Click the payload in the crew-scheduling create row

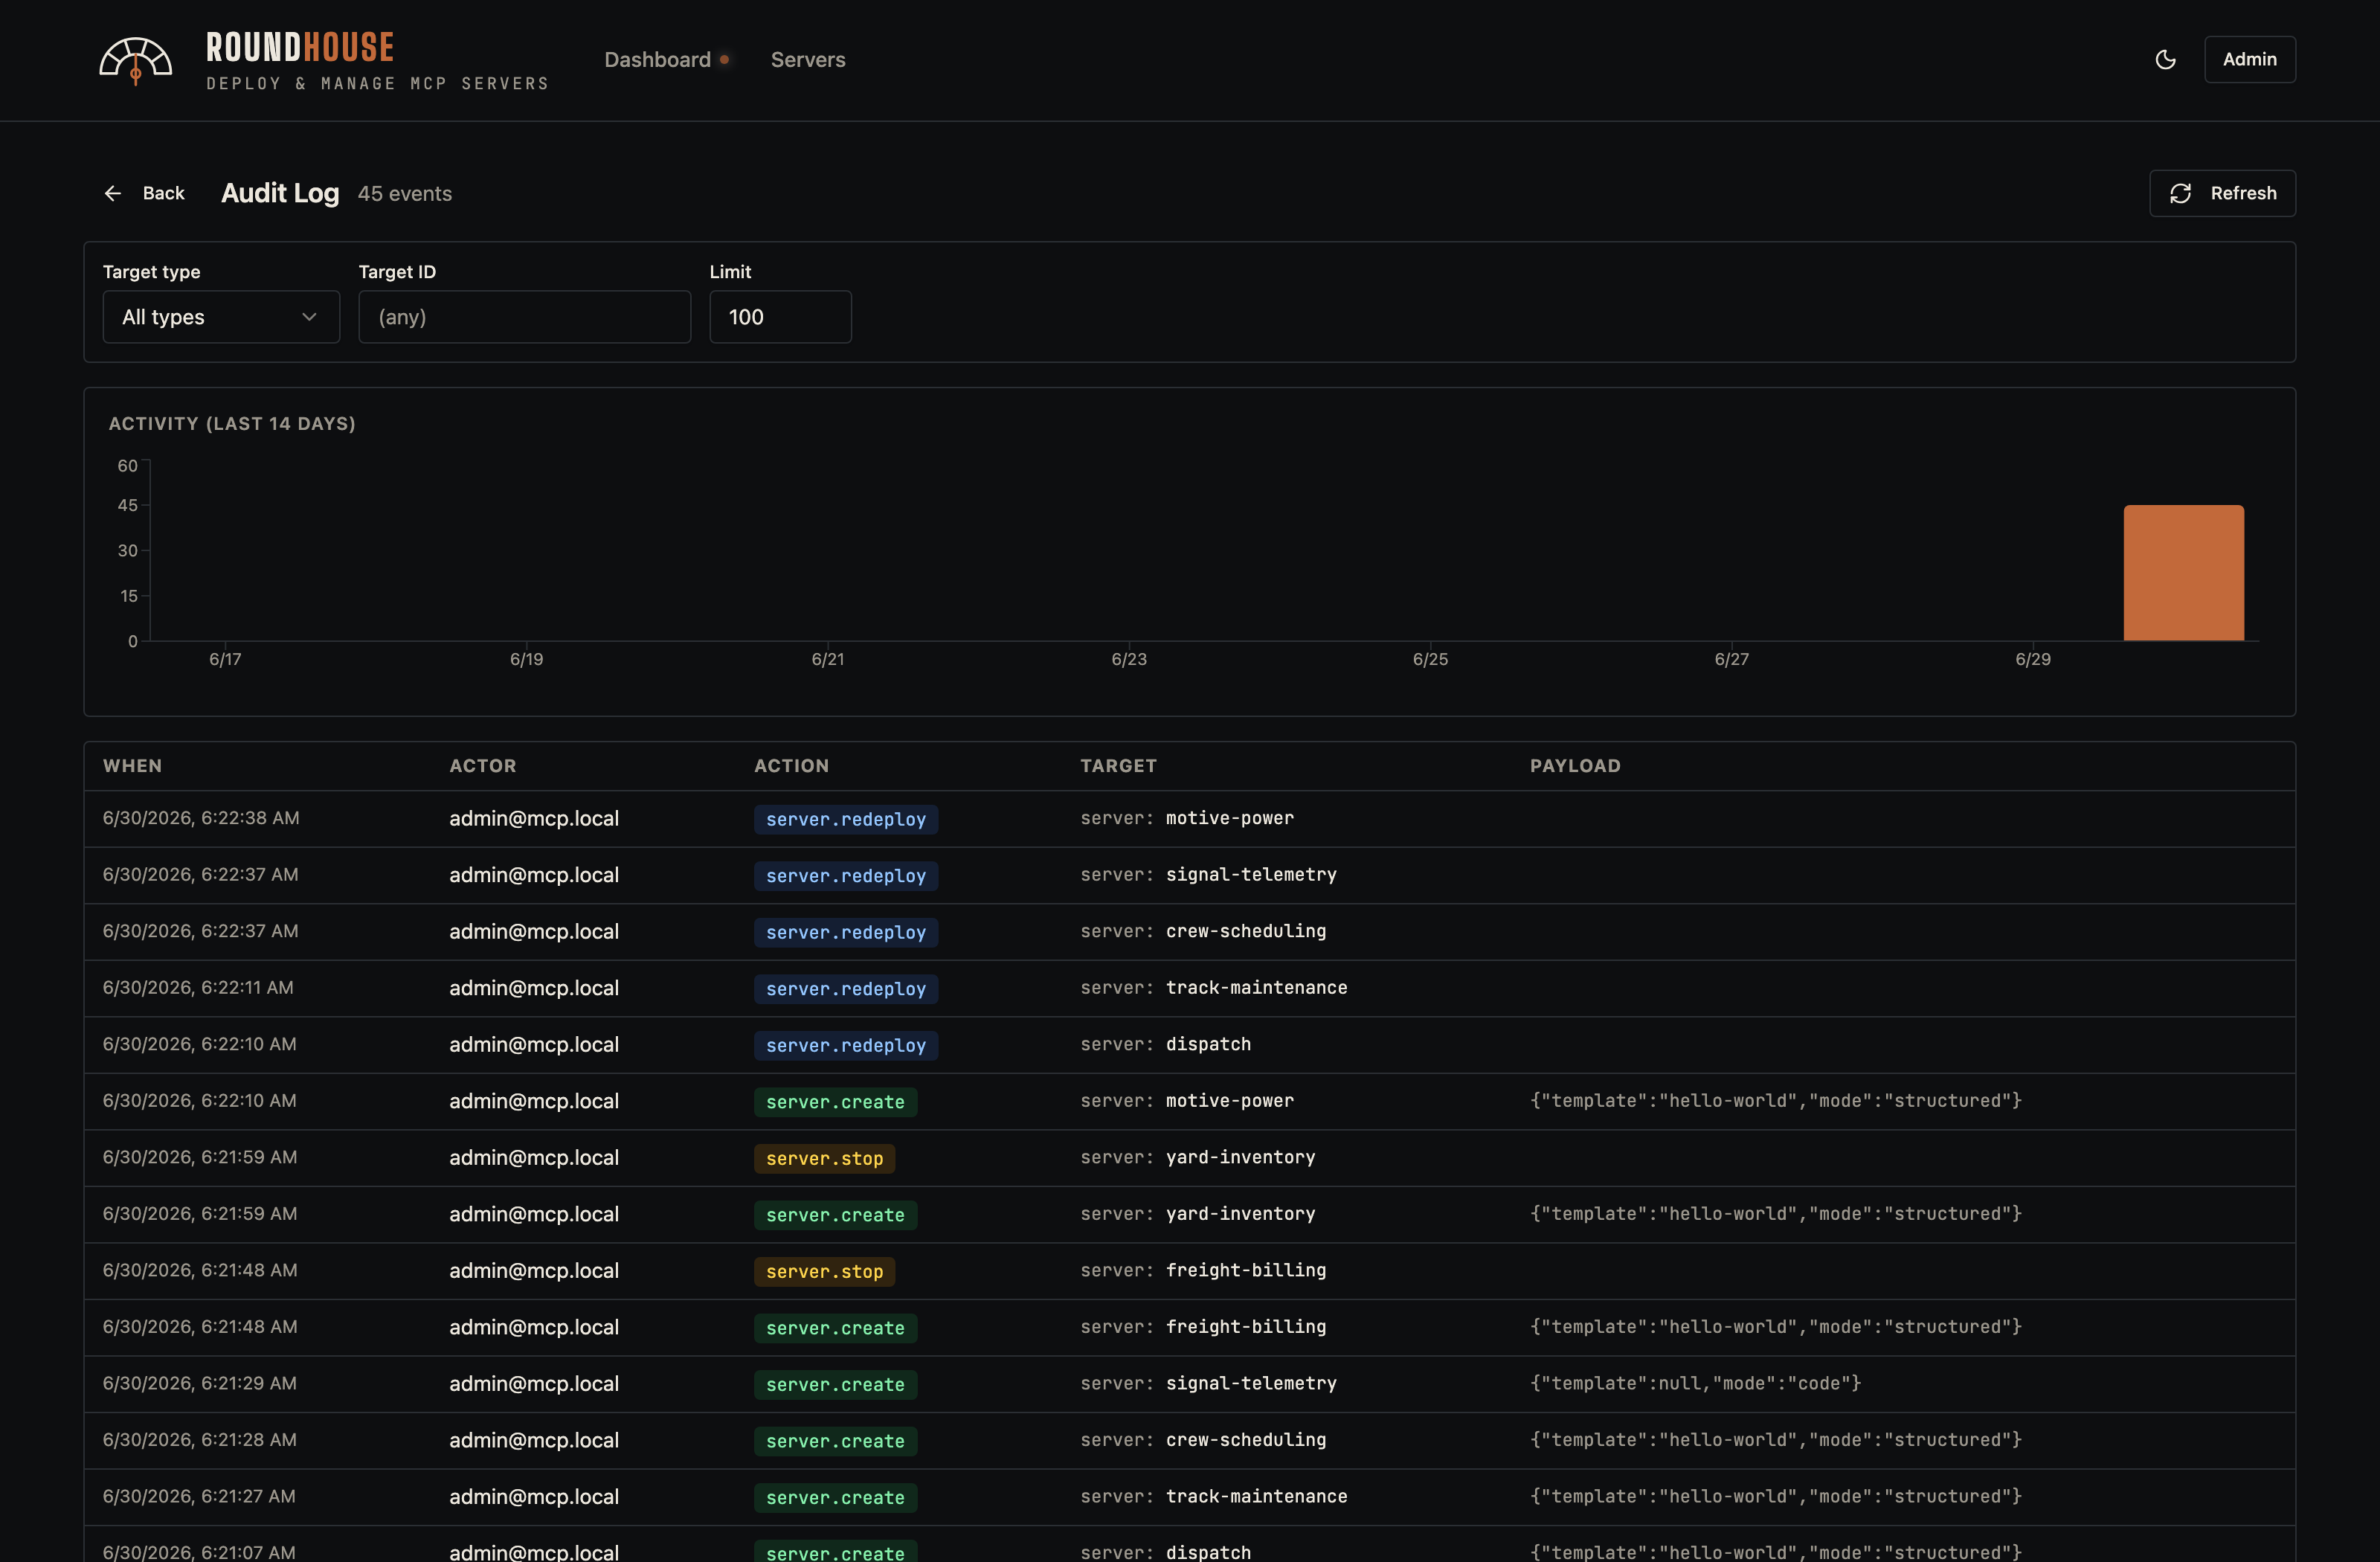pos(1775,1440)
